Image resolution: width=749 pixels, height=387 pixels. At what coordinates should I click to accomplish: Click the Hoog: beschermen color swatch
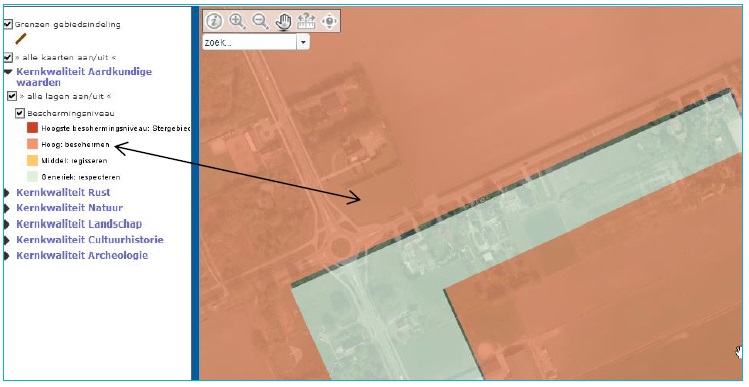point(32,144)
